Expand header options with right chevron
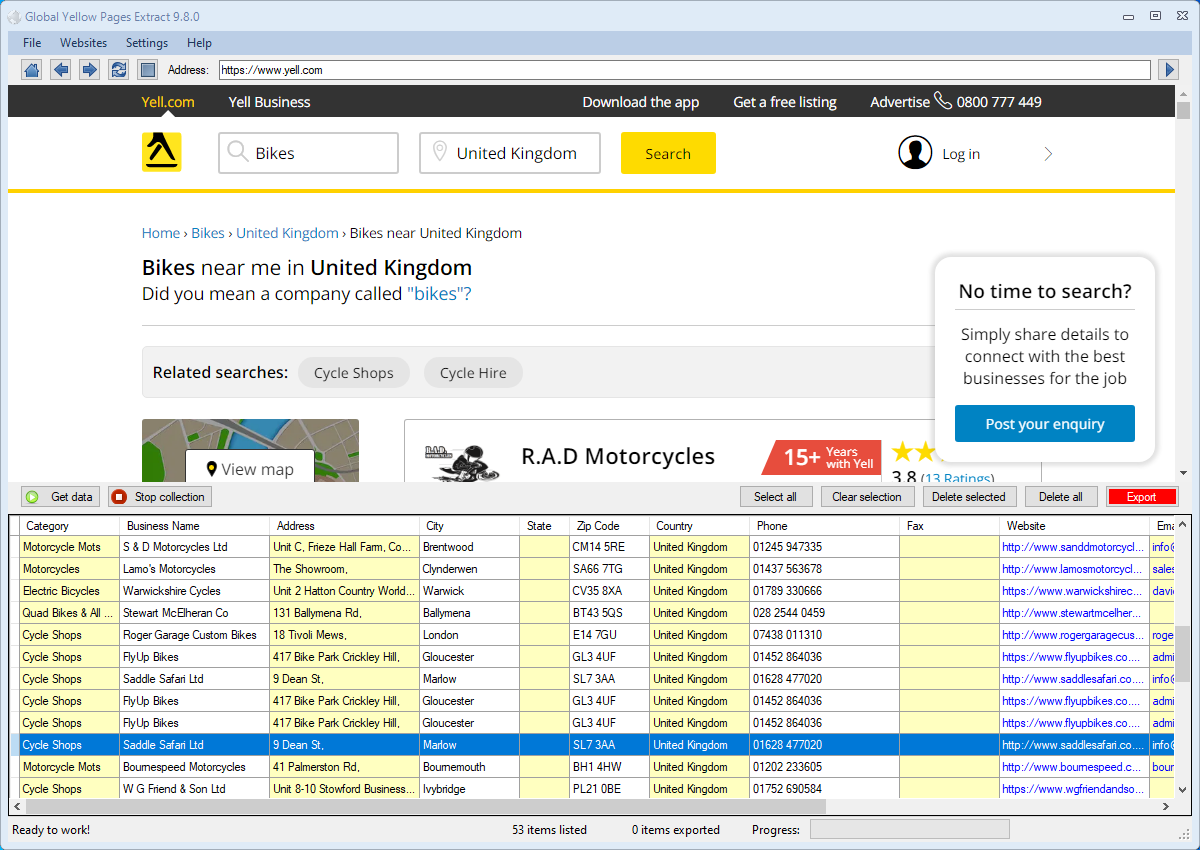 tap(1048, 154)
